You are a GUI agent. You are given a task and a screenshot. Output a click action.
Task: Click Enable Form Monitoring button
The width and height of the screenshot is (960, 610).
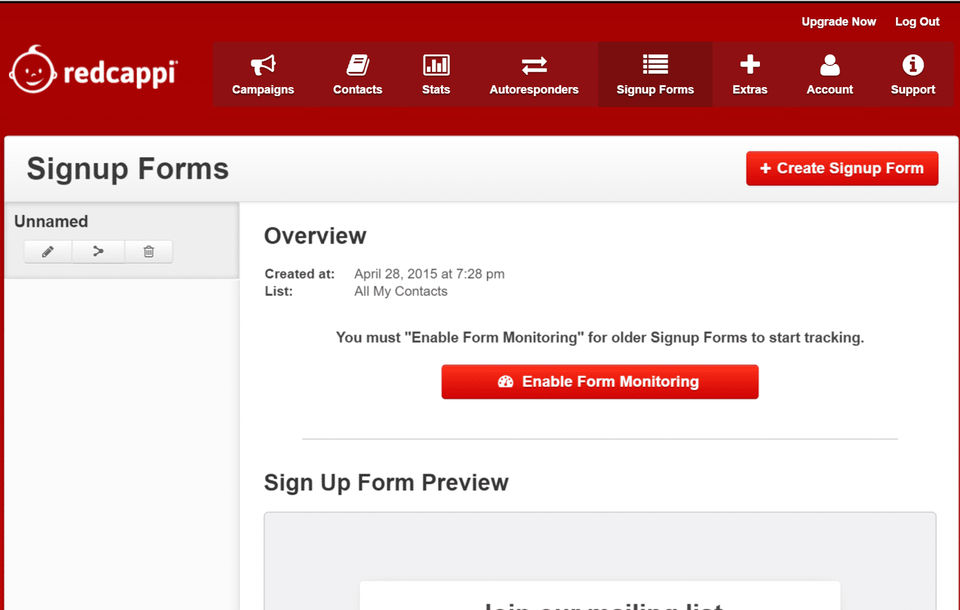tap(600, 382)
